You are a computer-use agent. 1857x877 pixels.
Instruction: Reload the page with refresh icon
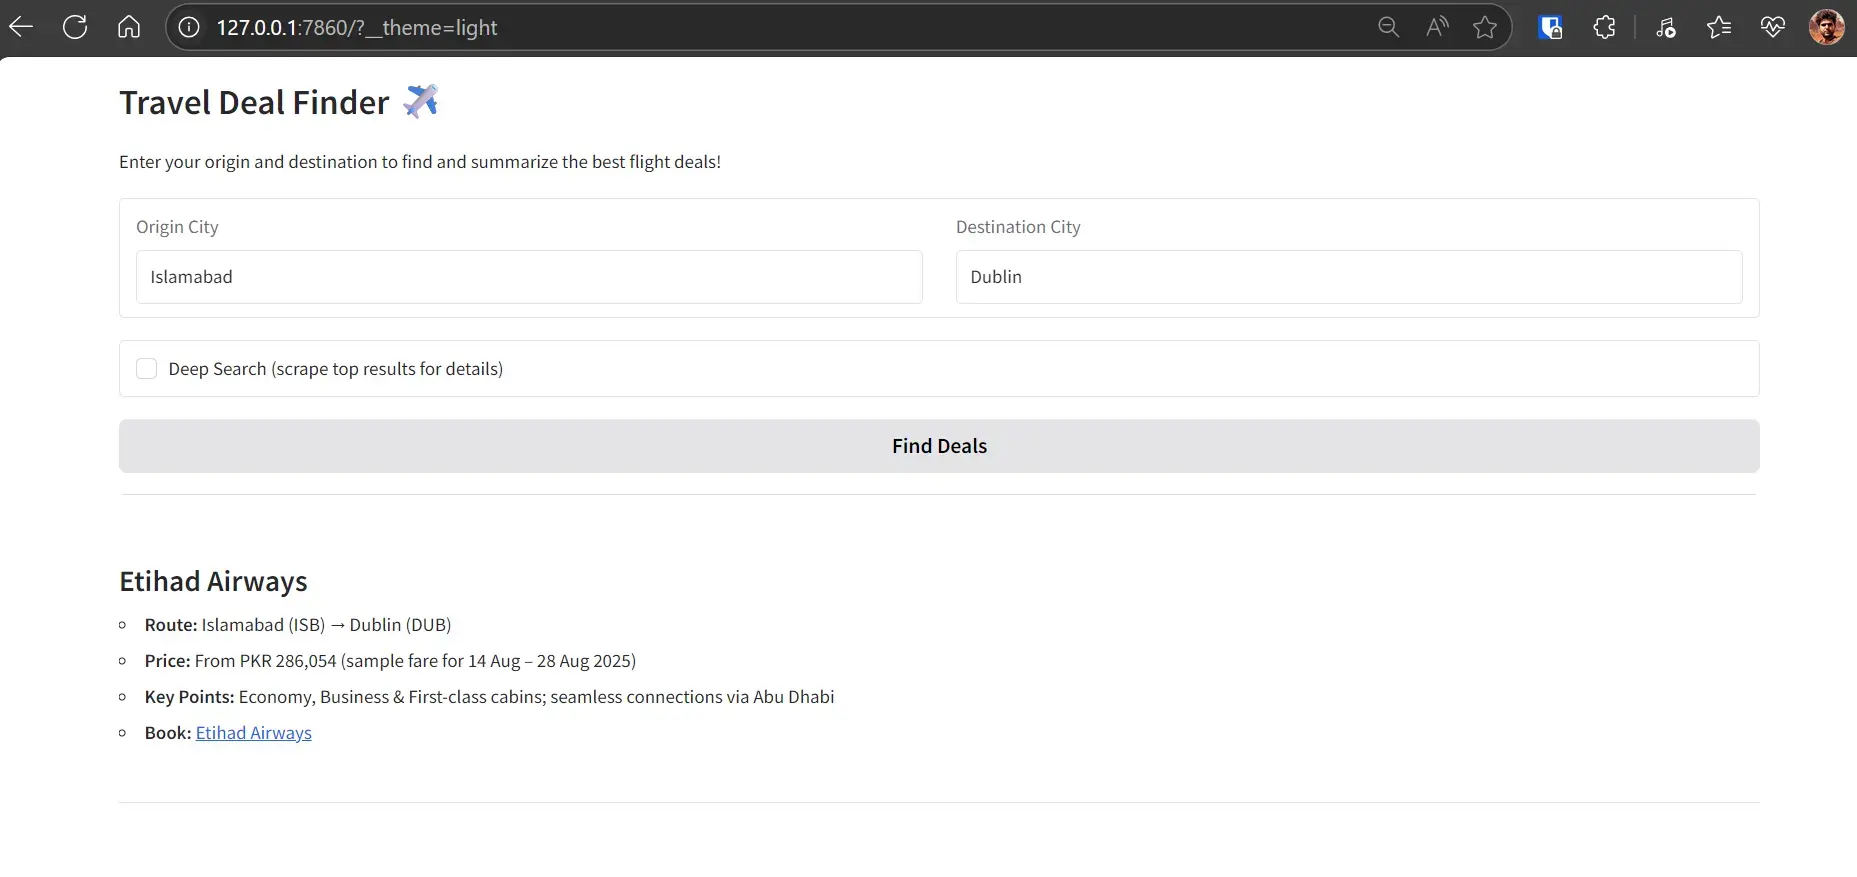pos(75,27)
